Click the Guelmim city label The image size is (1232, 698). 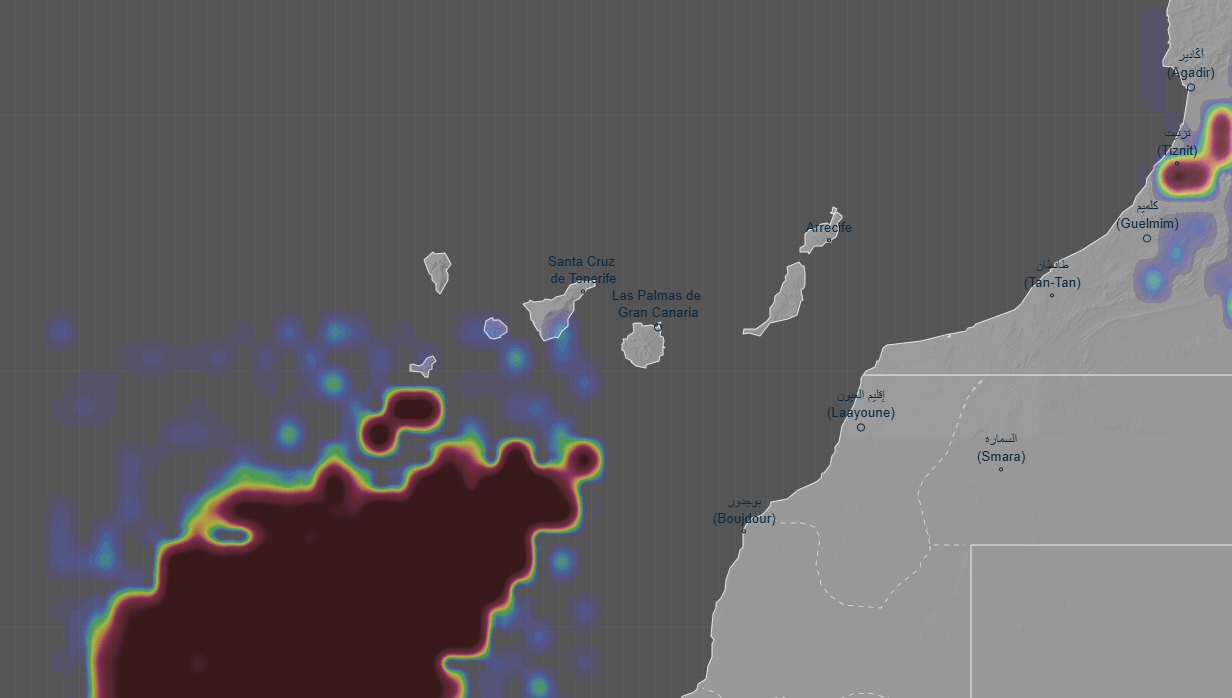[x=1147, y=215]
